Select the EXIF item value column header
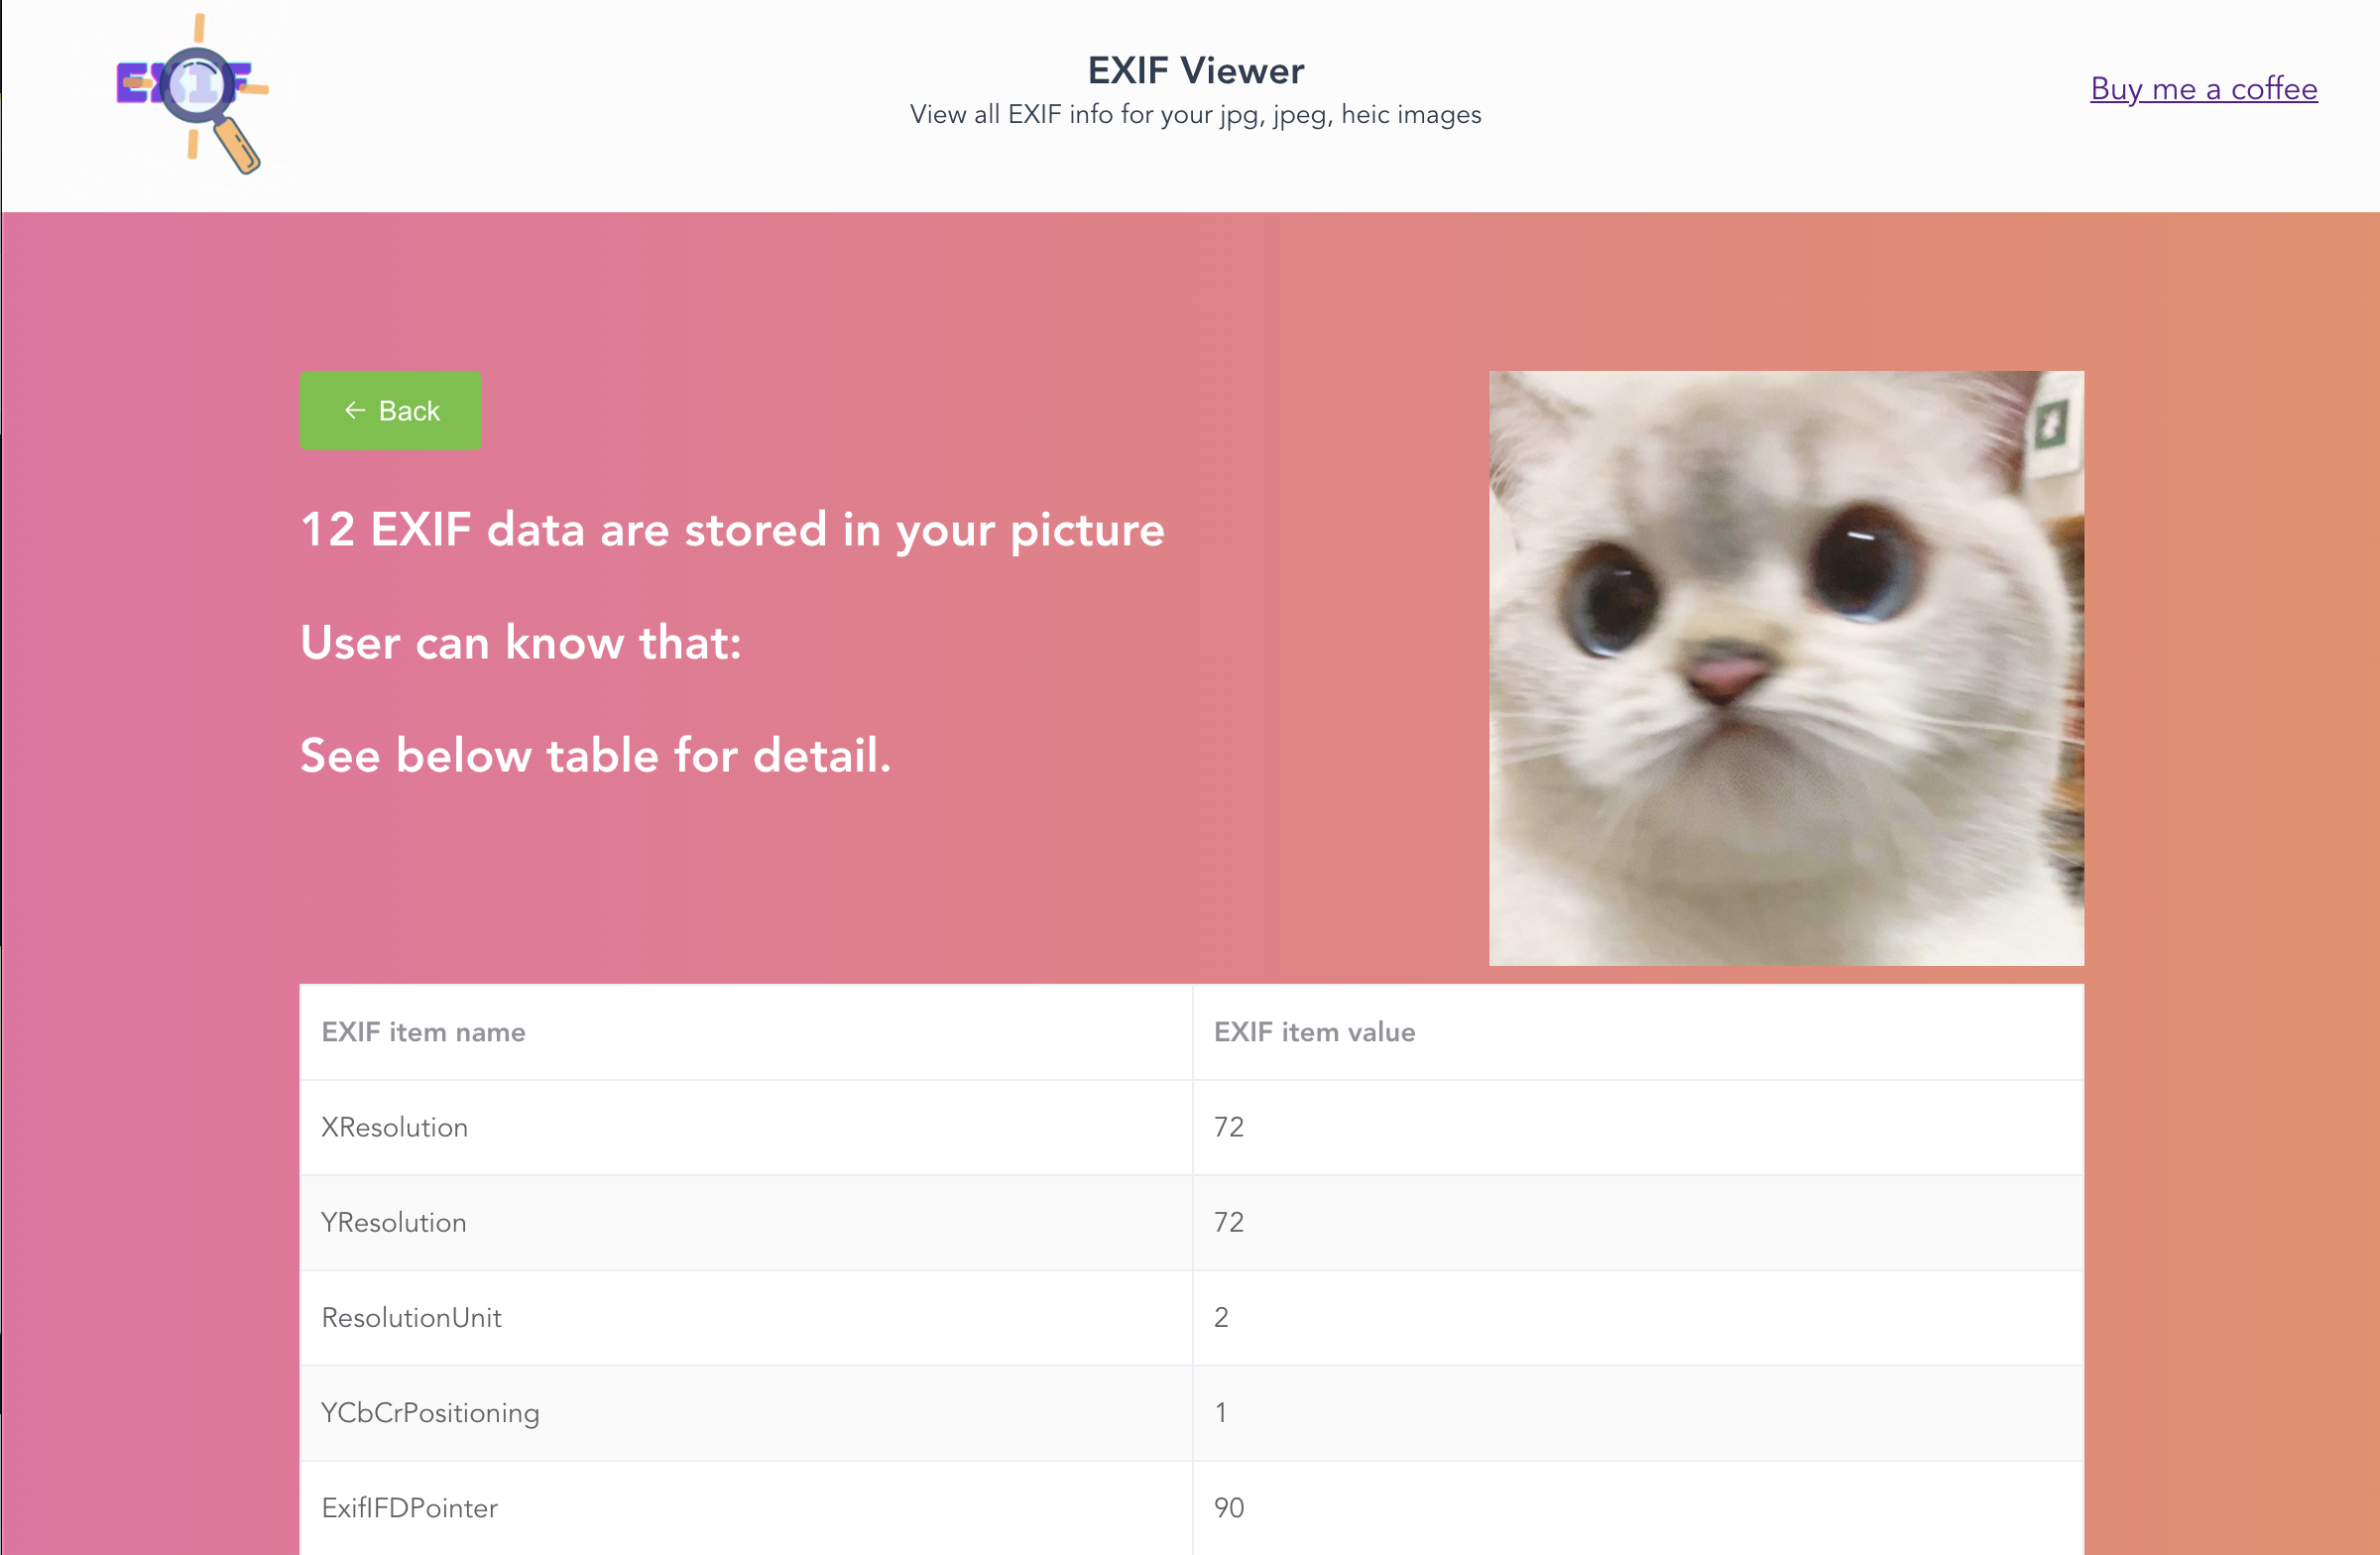Image resolution: width=2380 pixels, height=1555 pixels. (x=1314, y=1032)
